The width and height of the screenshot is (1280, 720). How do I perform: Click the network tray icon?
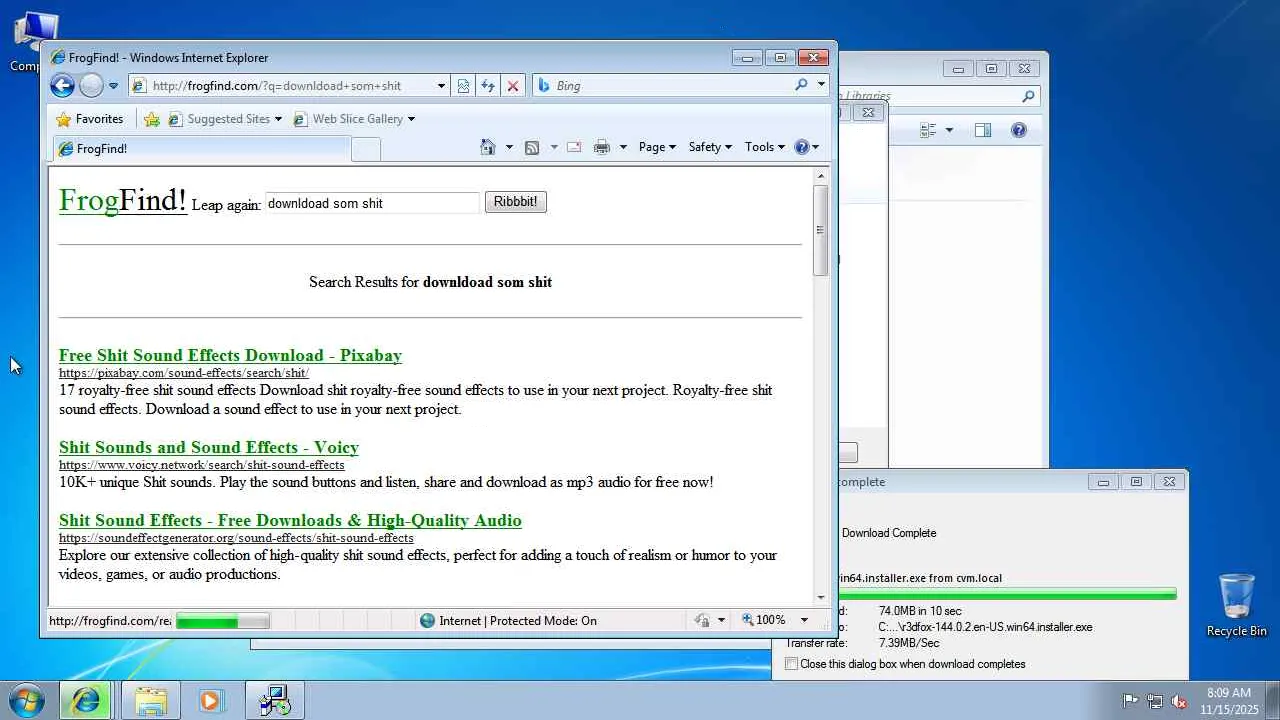(1155, 701)
